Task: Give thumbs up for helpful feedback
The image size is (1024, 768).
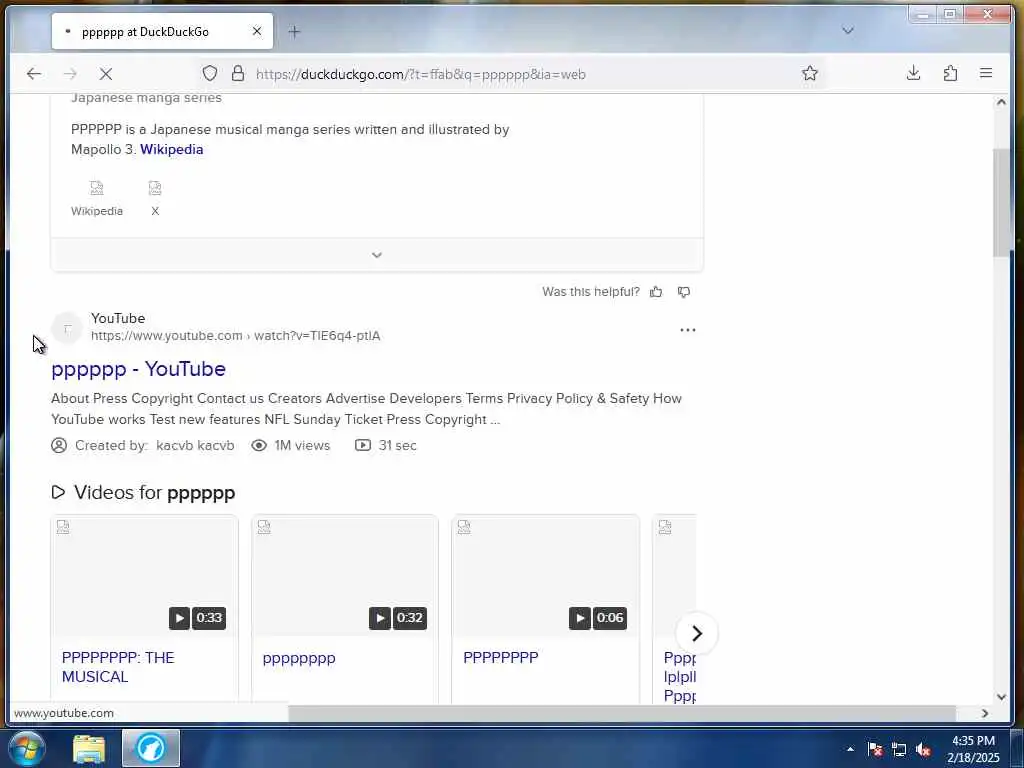Action: point(656,292)
